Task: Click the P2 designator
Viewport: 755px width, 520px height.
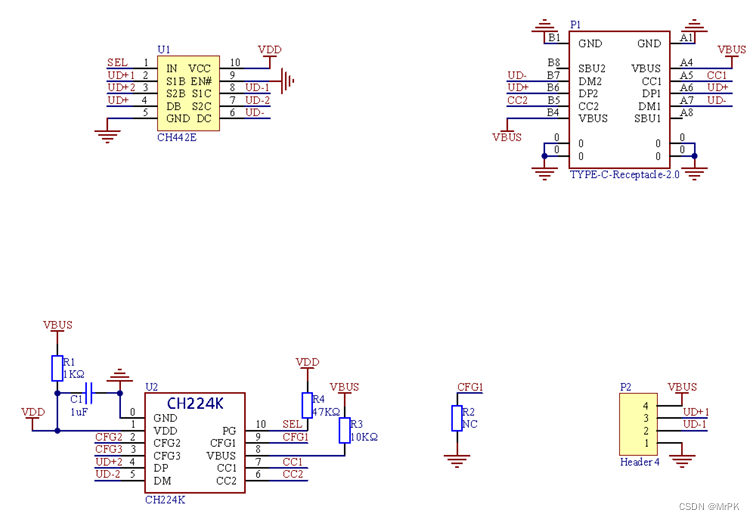Action: coord(625,387)
